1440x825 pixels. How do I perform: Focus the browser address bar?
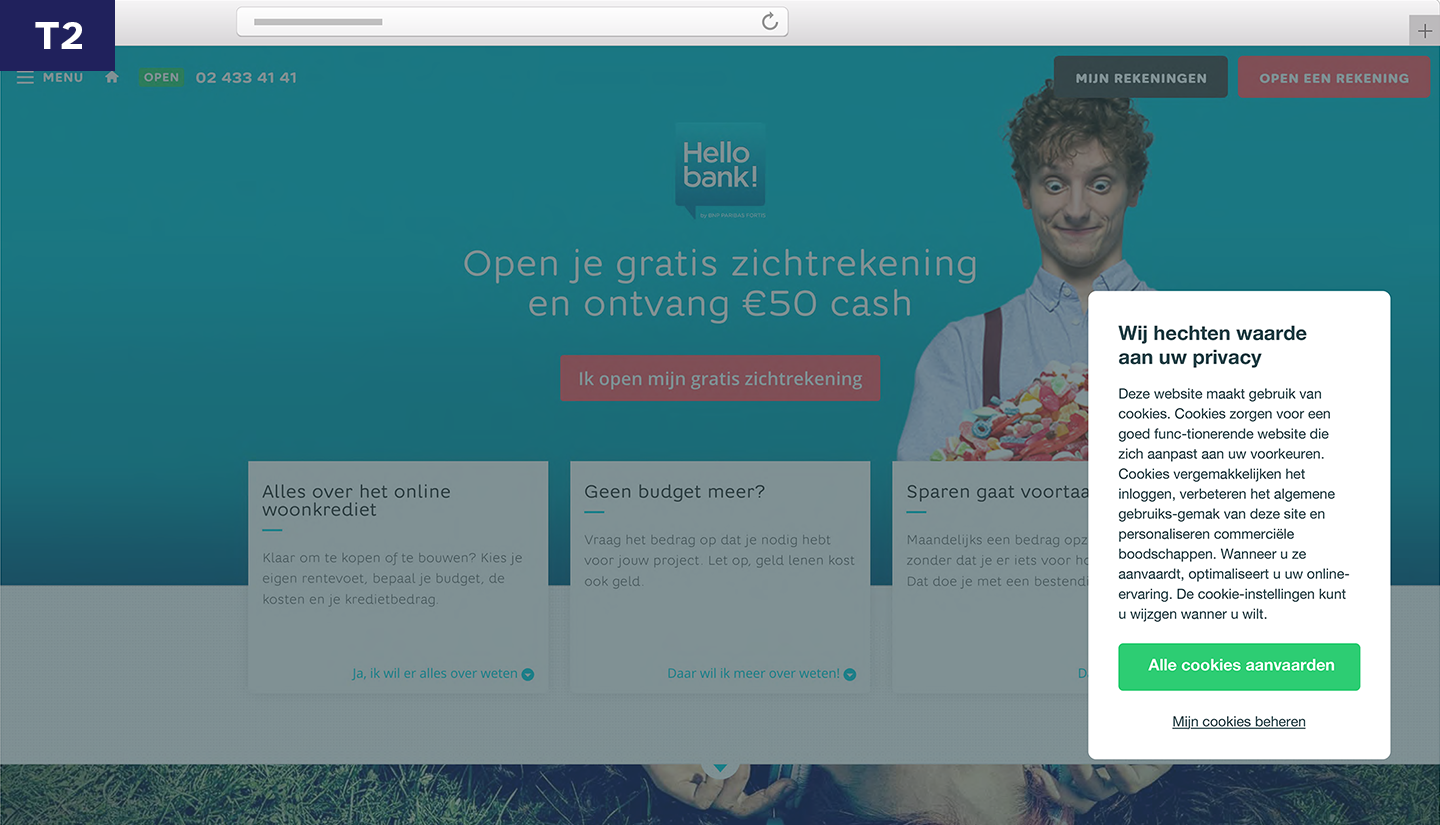point(512,22)
